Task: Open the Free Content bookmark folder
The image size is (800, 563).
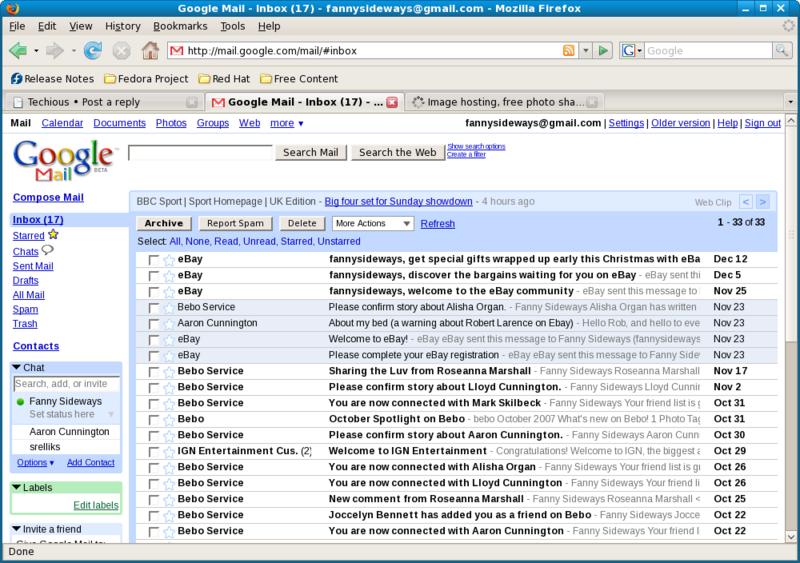Action: click(299, 79)
